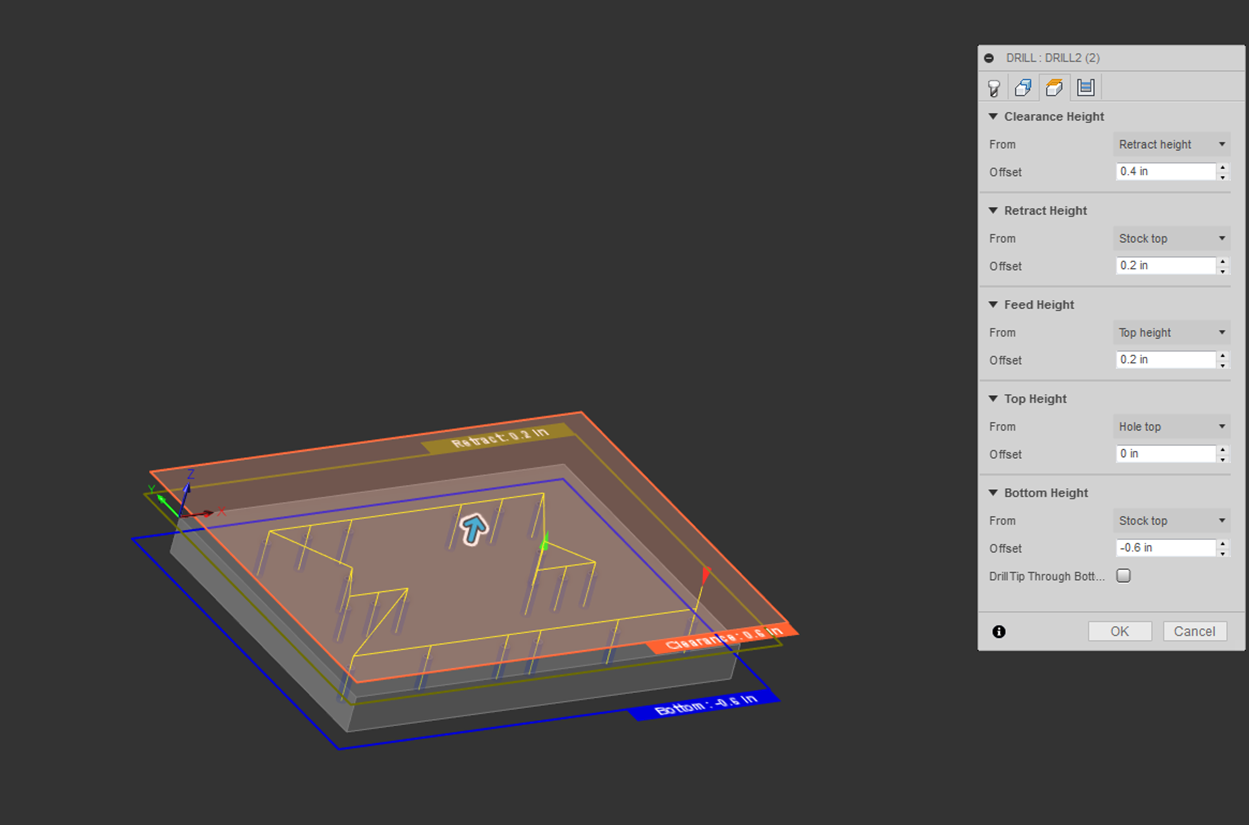Collapse the DRILL dialog with minus icon
Viewport: 1249px width, 825px height.
(x=989, y=58)
